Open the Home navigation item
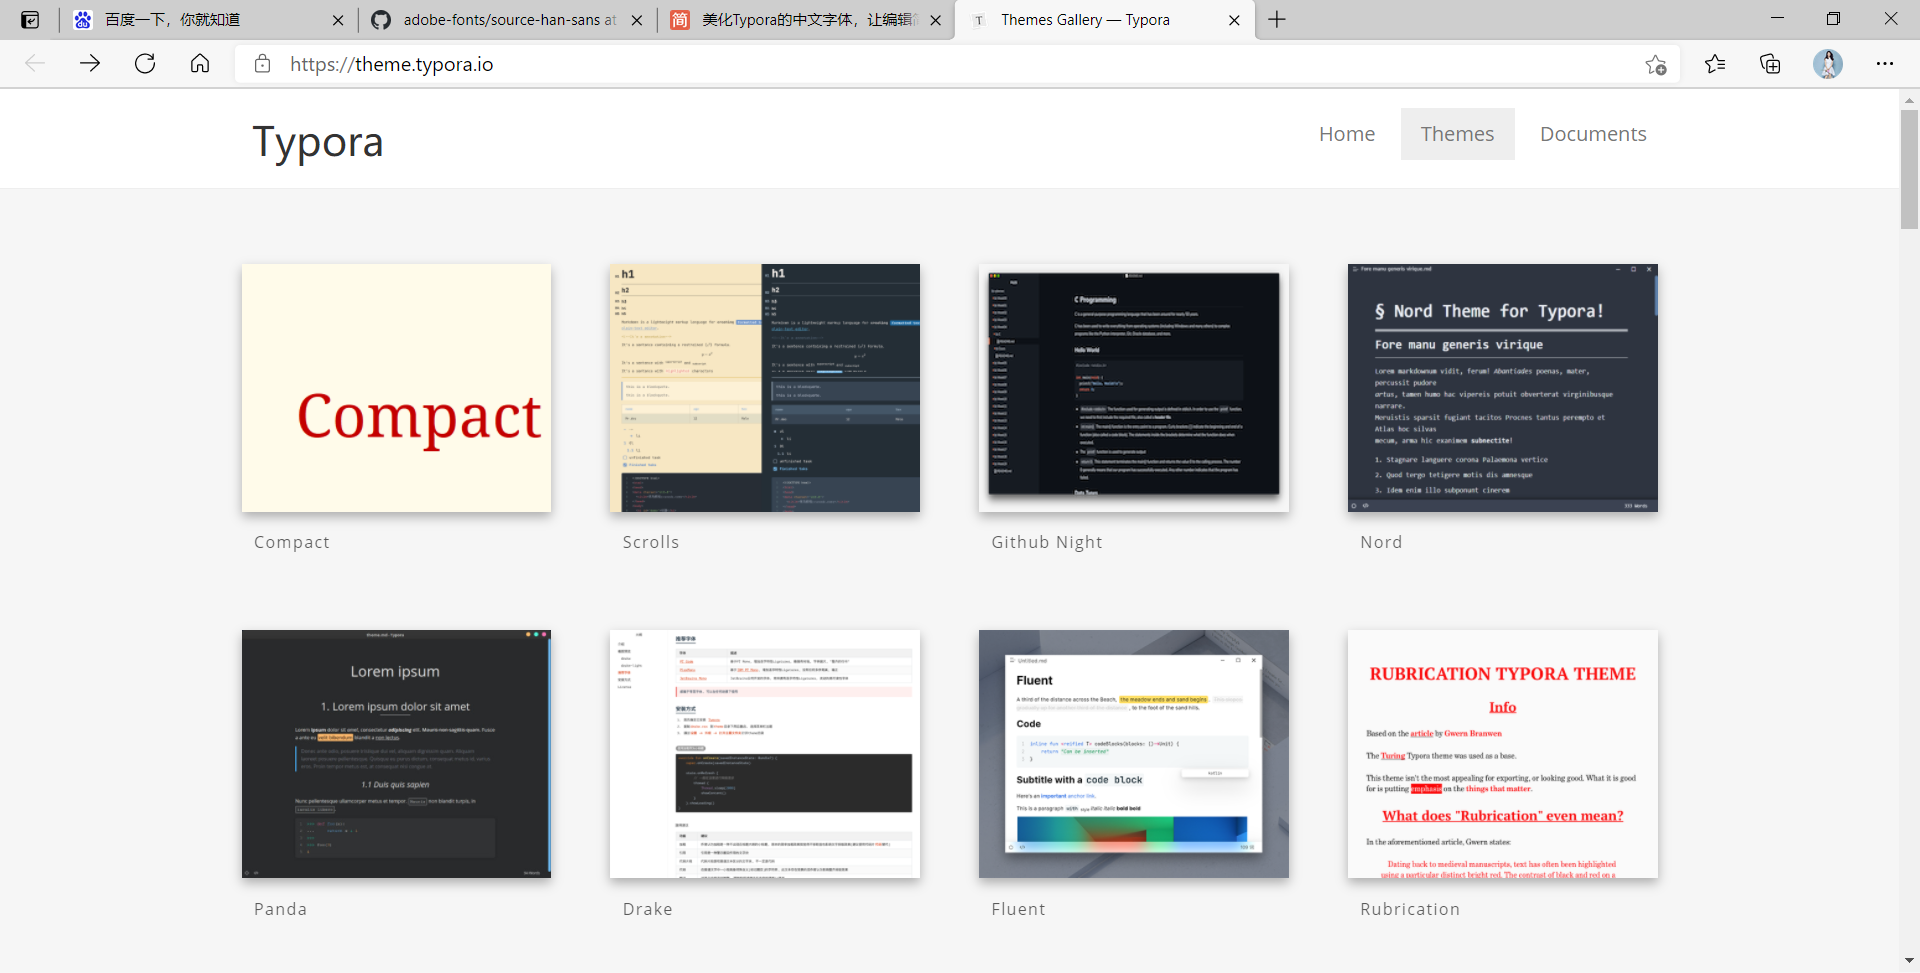The image size is (1920, 973). pos(1347,134)
